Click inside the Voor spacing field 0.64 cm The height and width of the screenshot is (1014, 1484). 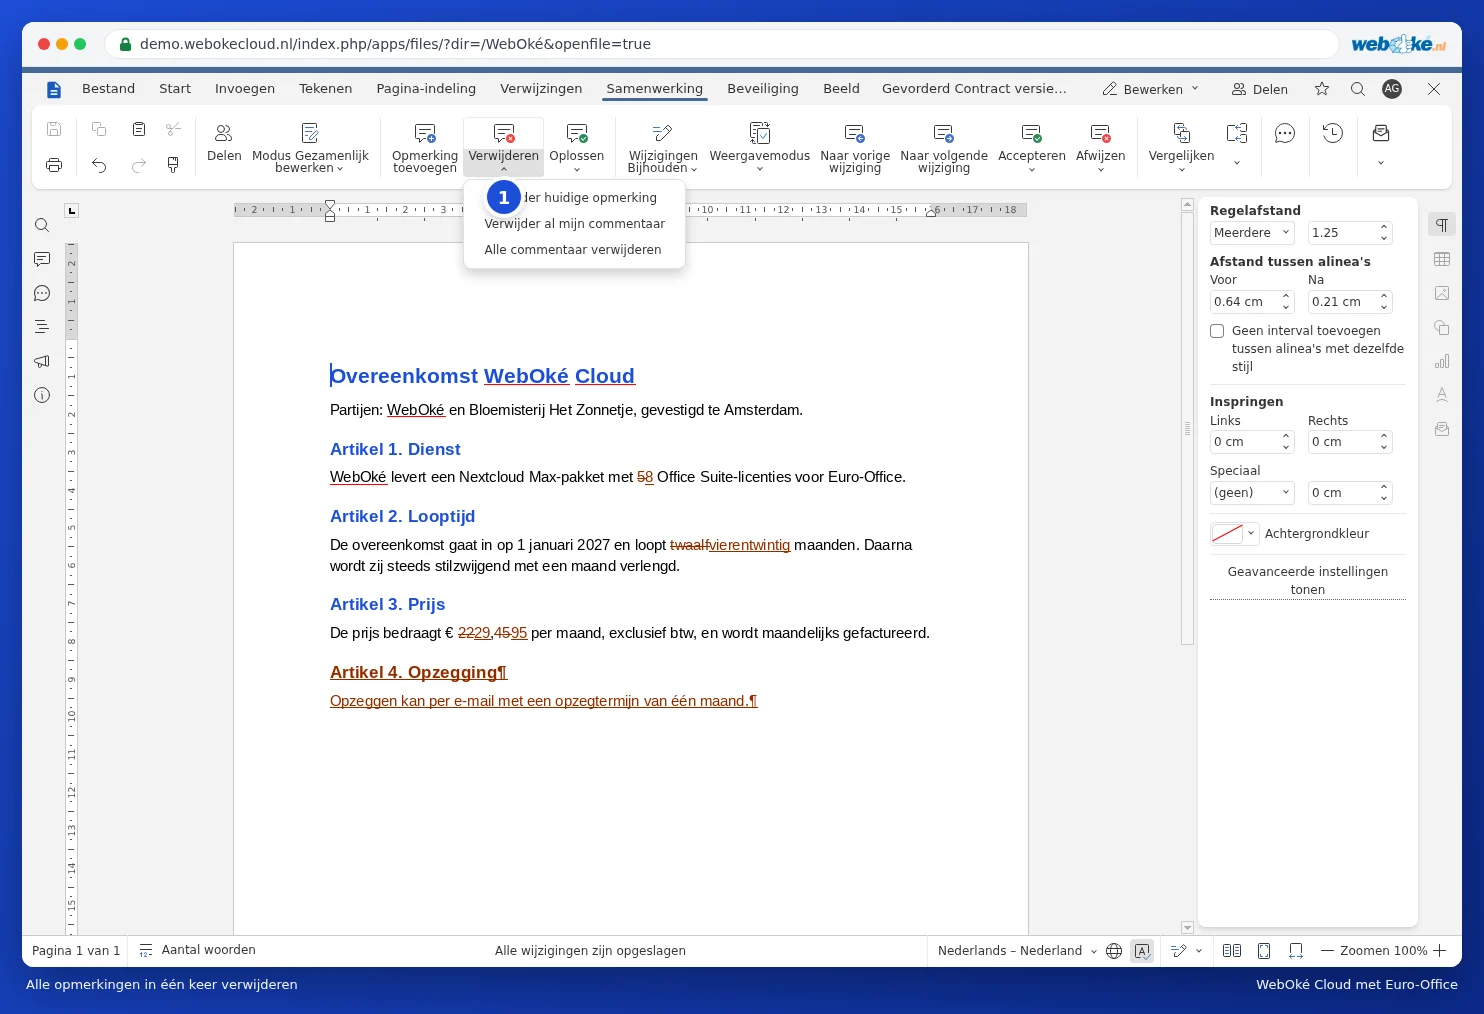pos(1245,302)
